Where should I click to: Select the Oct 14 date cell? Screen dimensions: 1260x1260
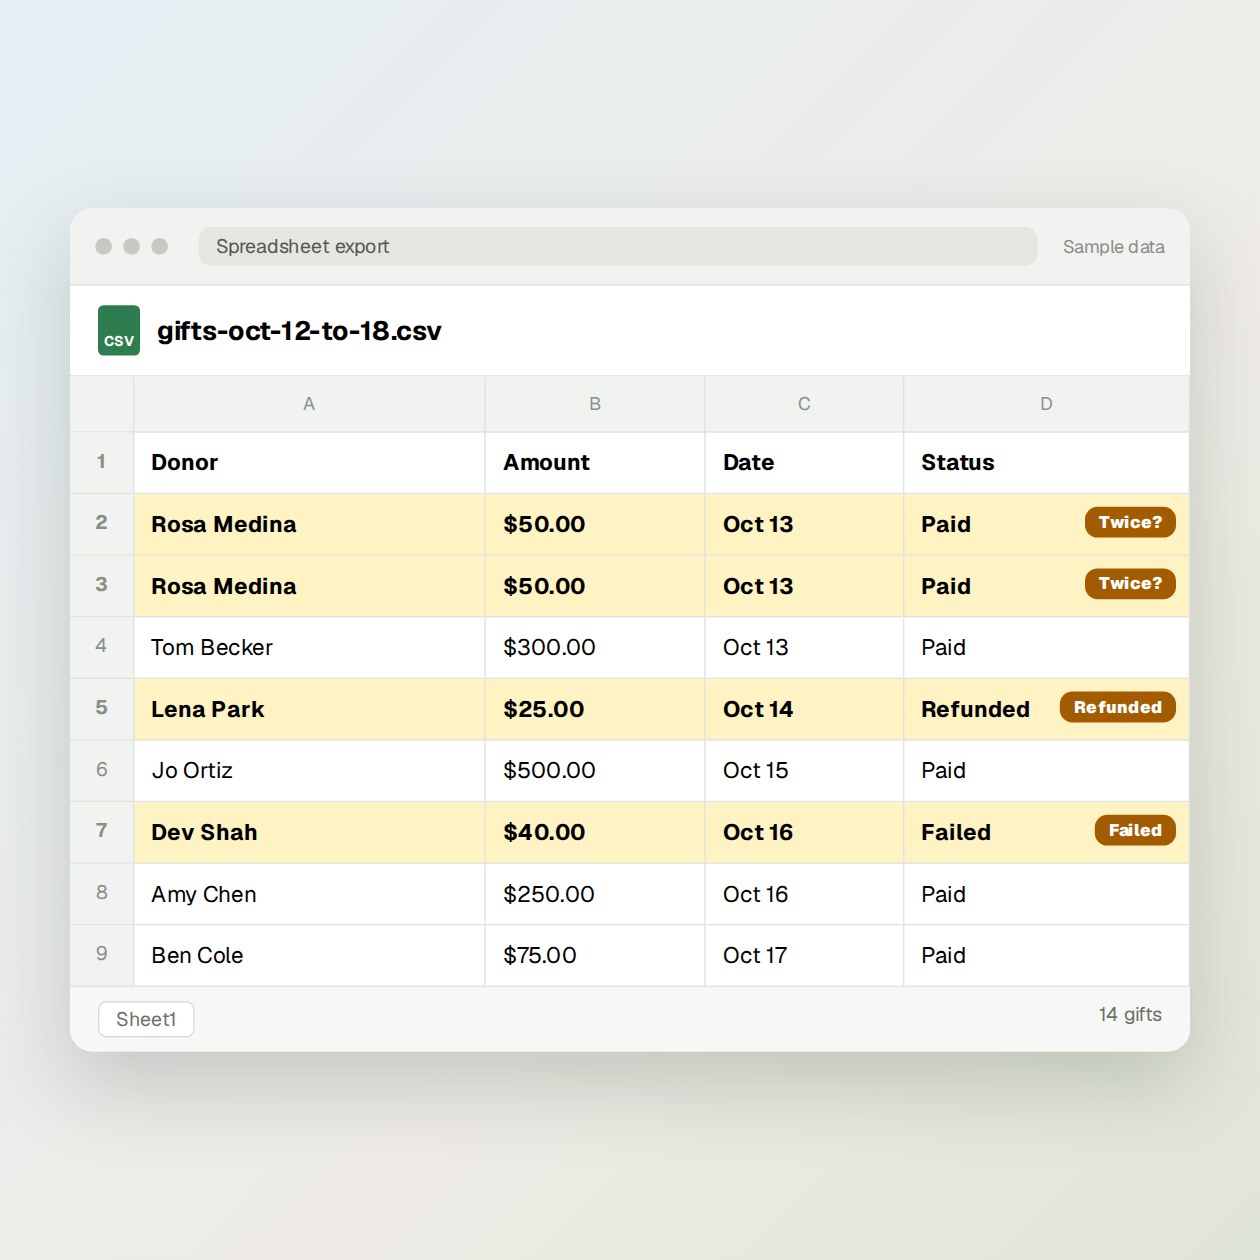click(804, 709)
